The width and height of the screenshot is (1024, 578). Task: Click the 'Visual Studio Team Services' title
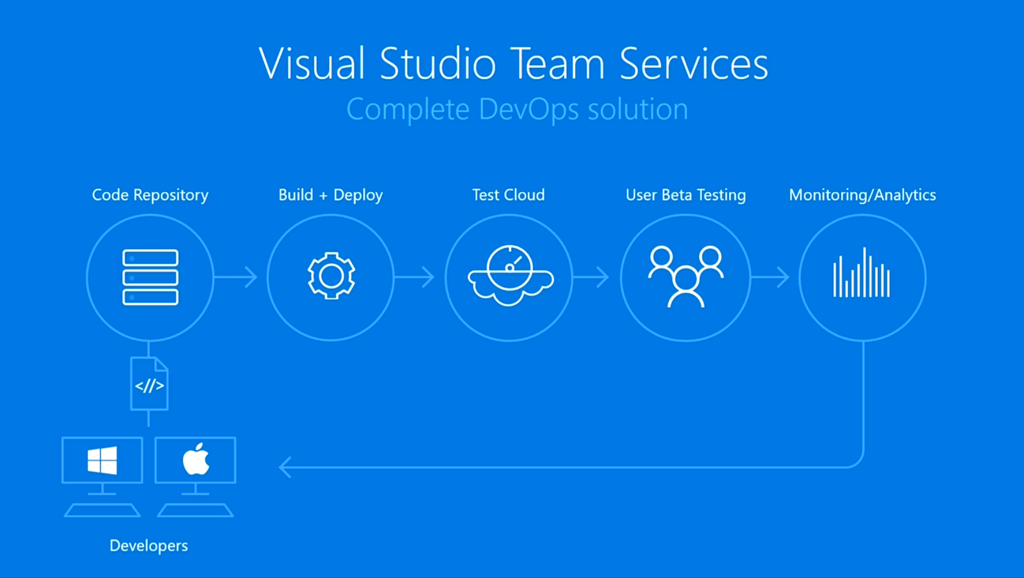click(x=513, y=63)
